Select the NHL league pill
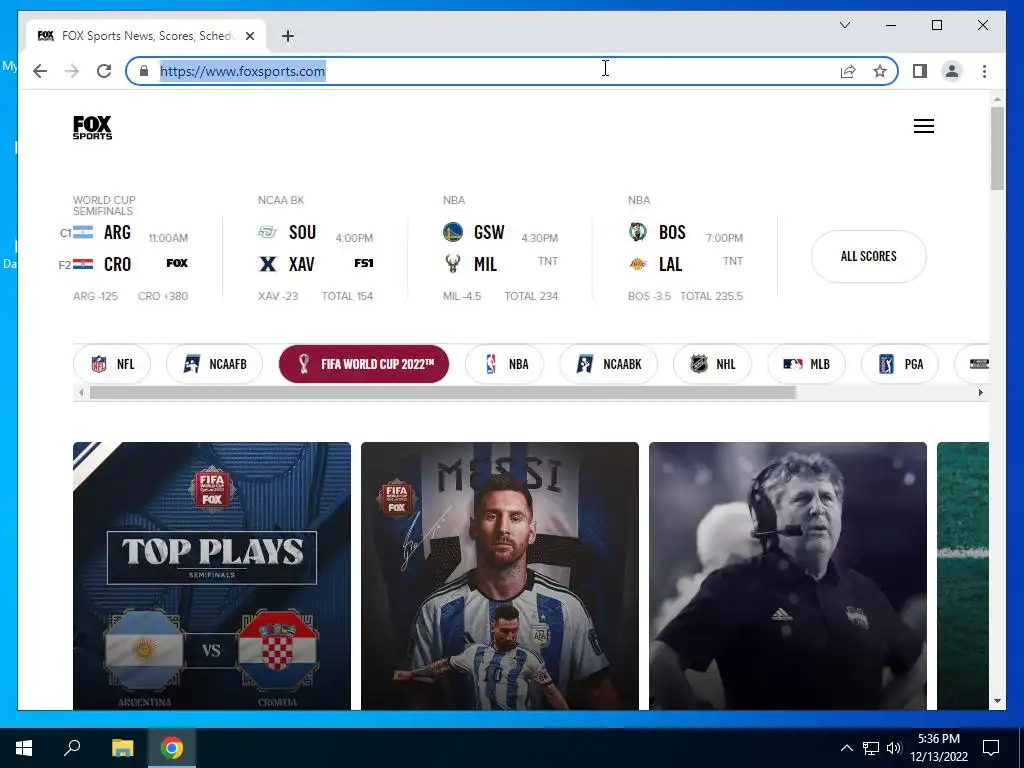Image resolution: width=1024 pixels, height=768 pixels. (712, 364)
